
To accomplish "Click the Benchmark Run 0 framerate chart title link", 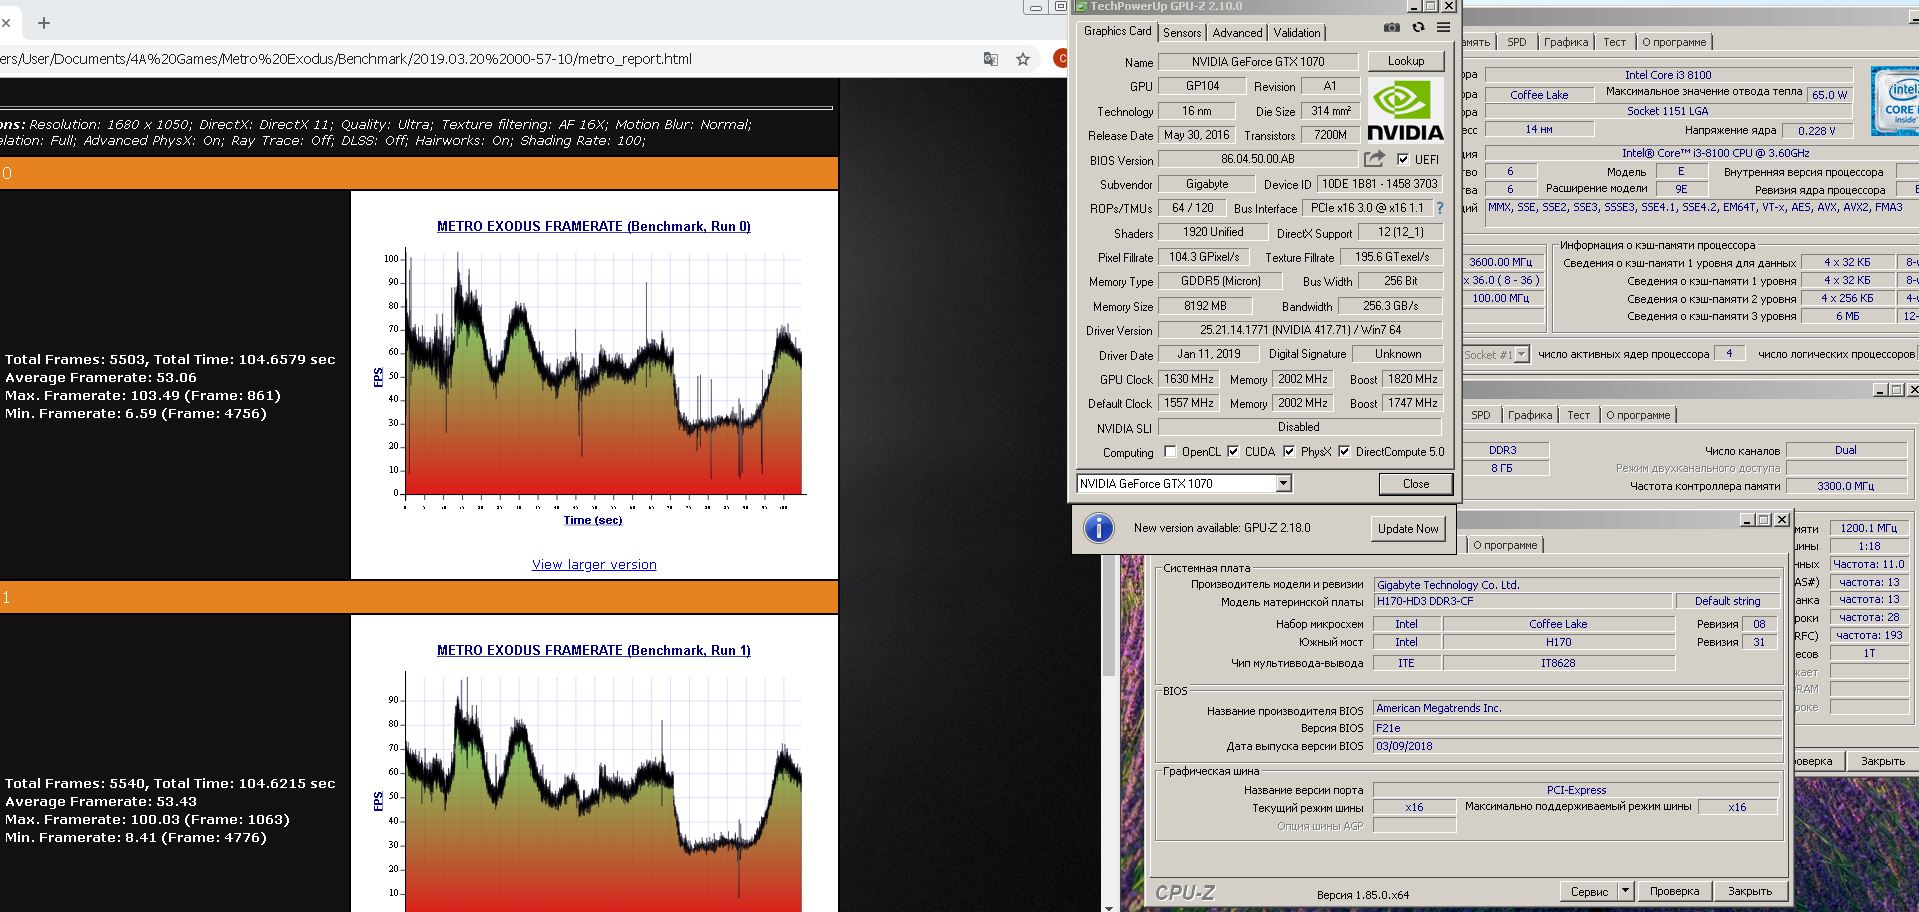I will click(x=594, y=226).
